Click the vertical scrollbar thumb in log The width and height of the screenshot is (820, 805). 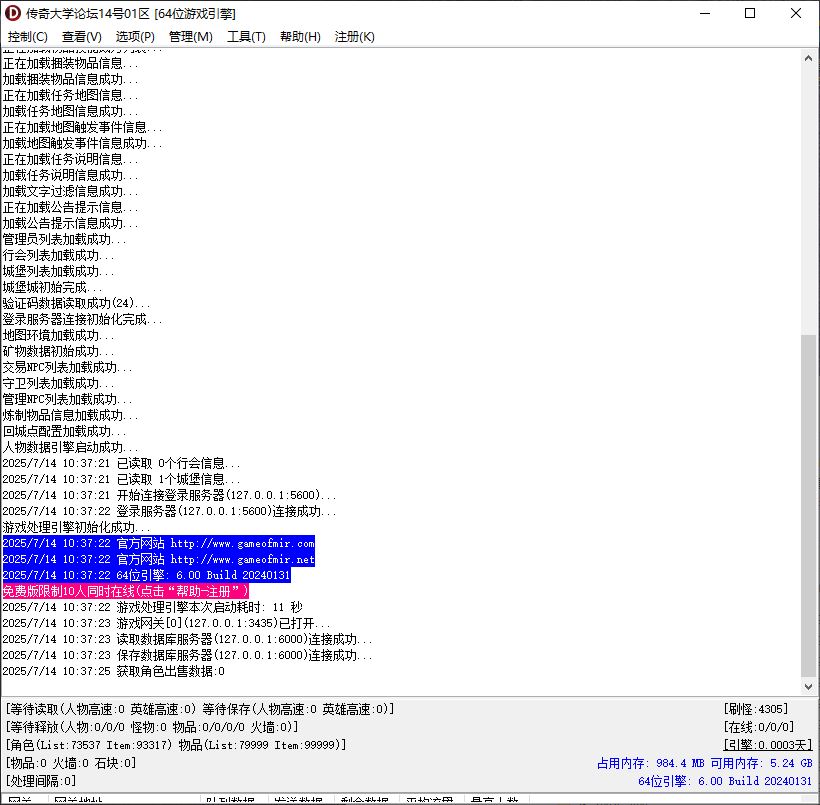[x=808, y=505]
